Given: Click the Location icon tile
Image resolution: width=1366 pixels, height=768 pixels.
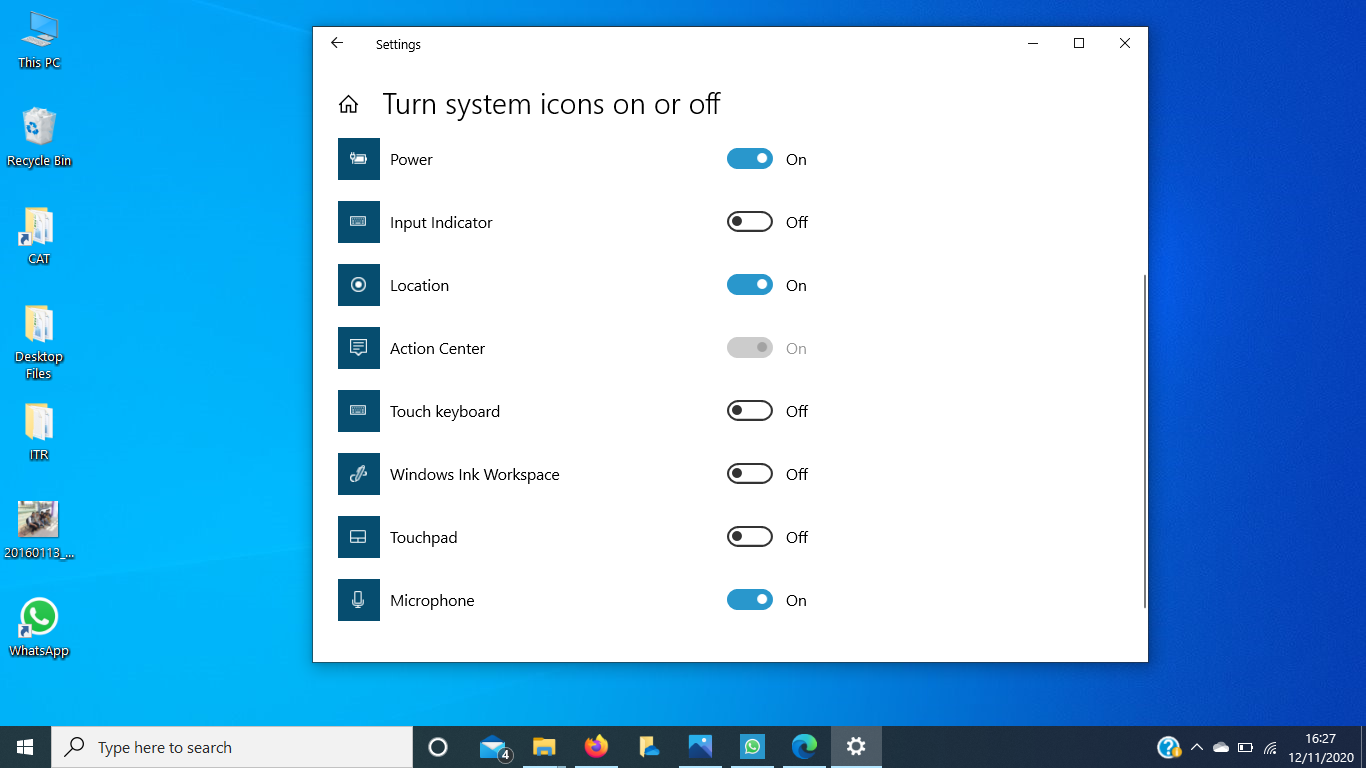Looking at the screenshot, I should (x=359, y=285).
